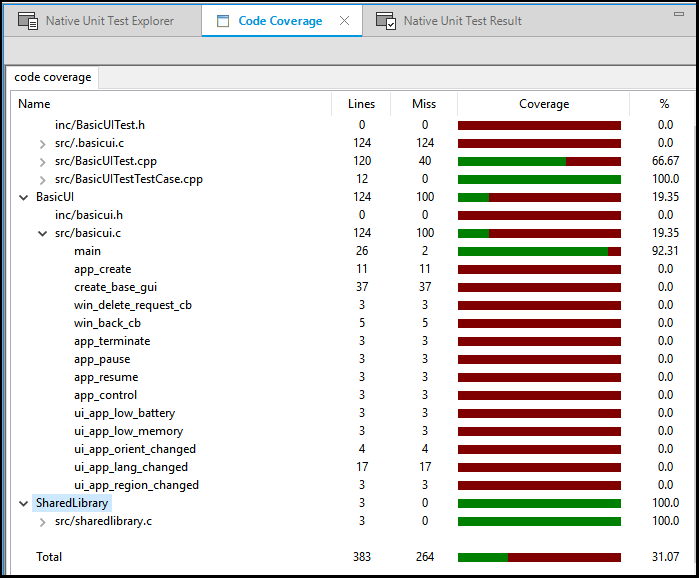Click the Code Coverage tab icon
Viewport: 699px width, 578px height.
(222, 21)
